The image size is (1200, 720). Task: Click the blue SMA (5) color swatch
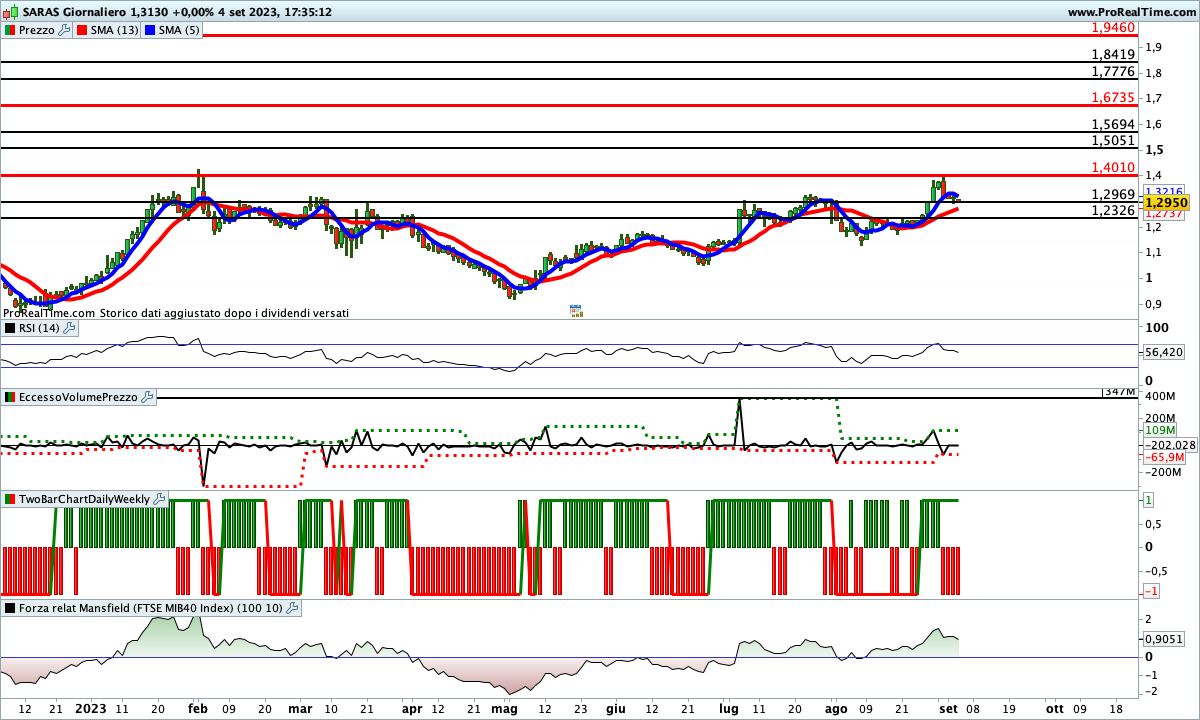coord(152,30)
